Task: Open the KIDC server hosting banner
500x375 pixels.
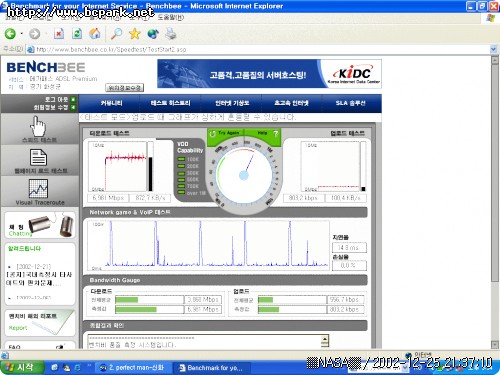Action: click(x=269, y=74)
